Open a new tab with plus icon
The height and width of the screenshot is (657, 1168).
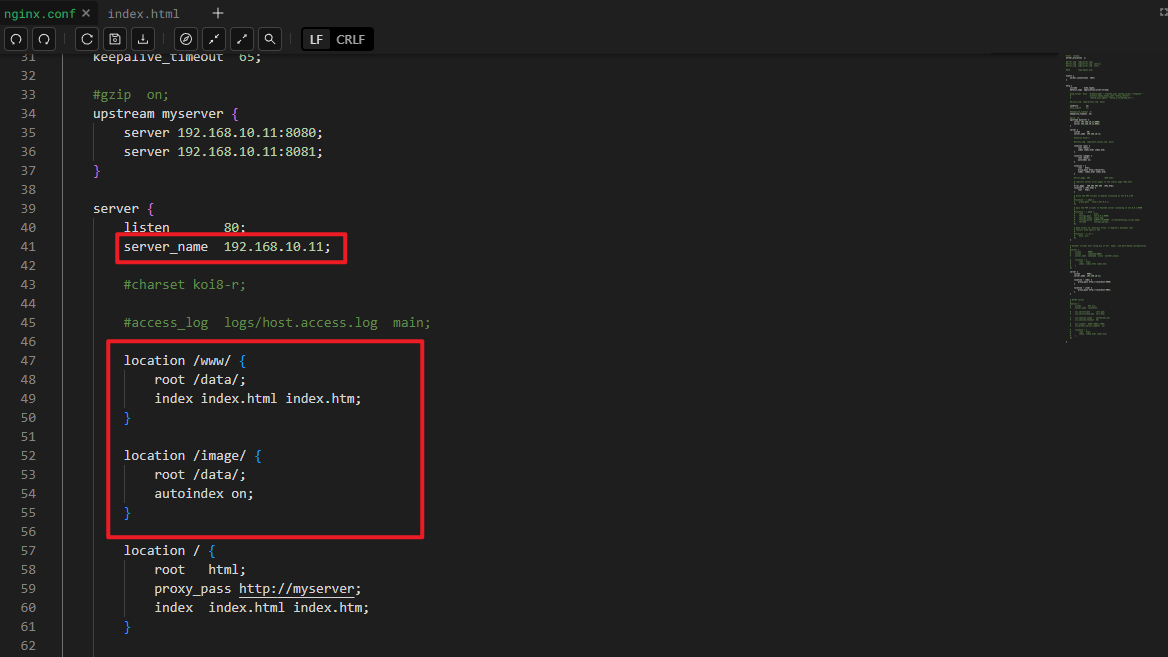click(218, 13)
